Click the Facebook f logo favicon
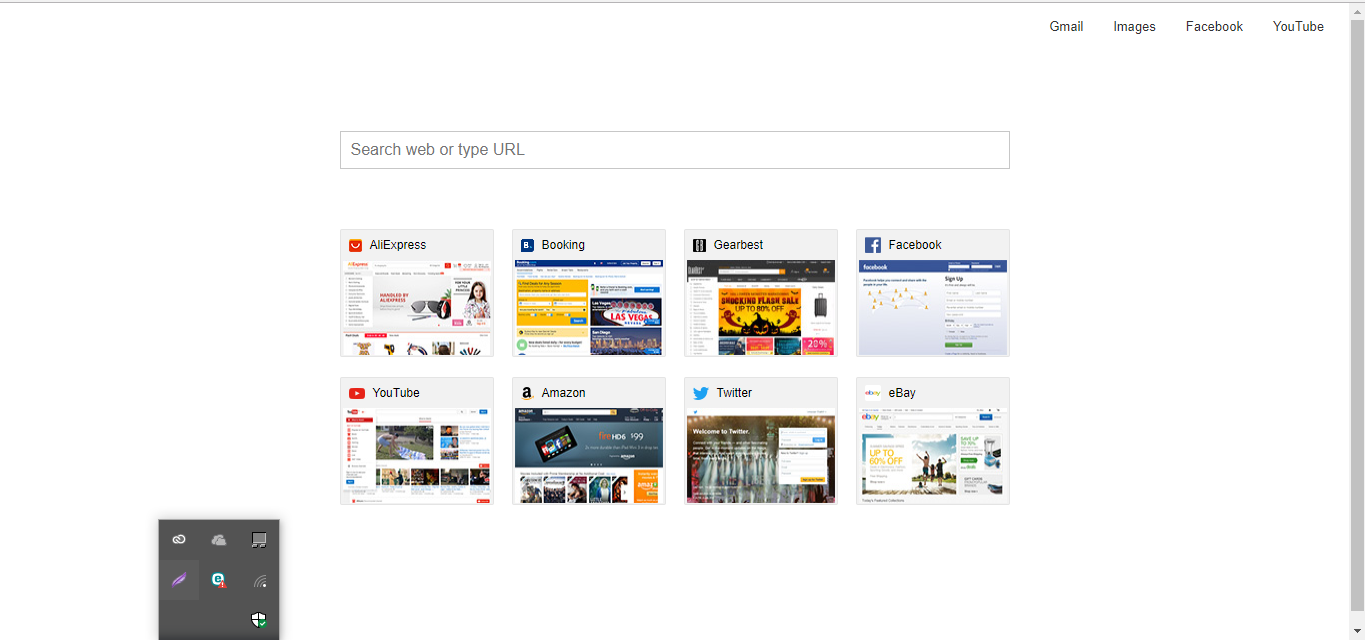 click(872, 245)
